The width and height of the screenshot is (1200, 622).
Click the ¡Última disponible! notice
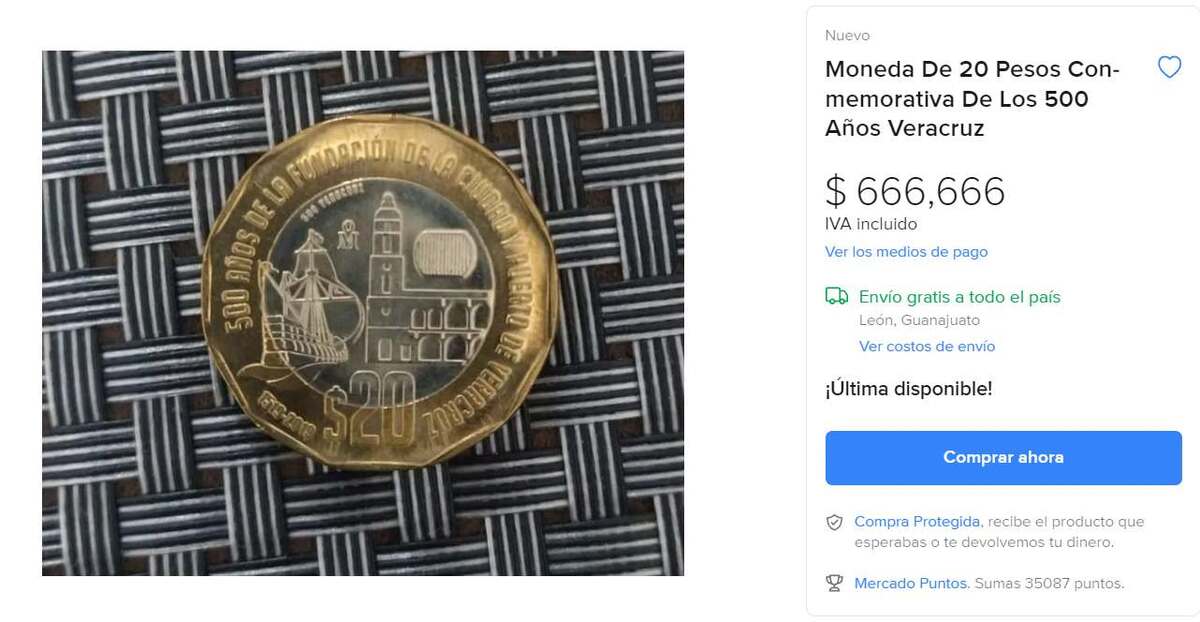[x=909, y=389]
